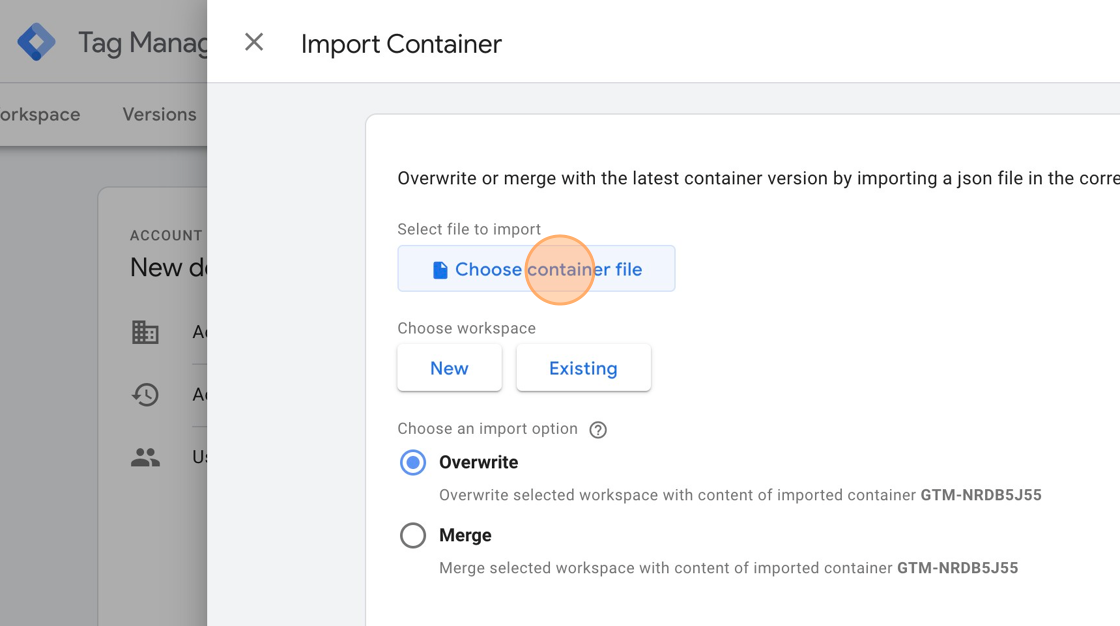The width and height of the screenshot is (1120, 626).
Task: Click the Merge option label
Action: pos(465,535)
